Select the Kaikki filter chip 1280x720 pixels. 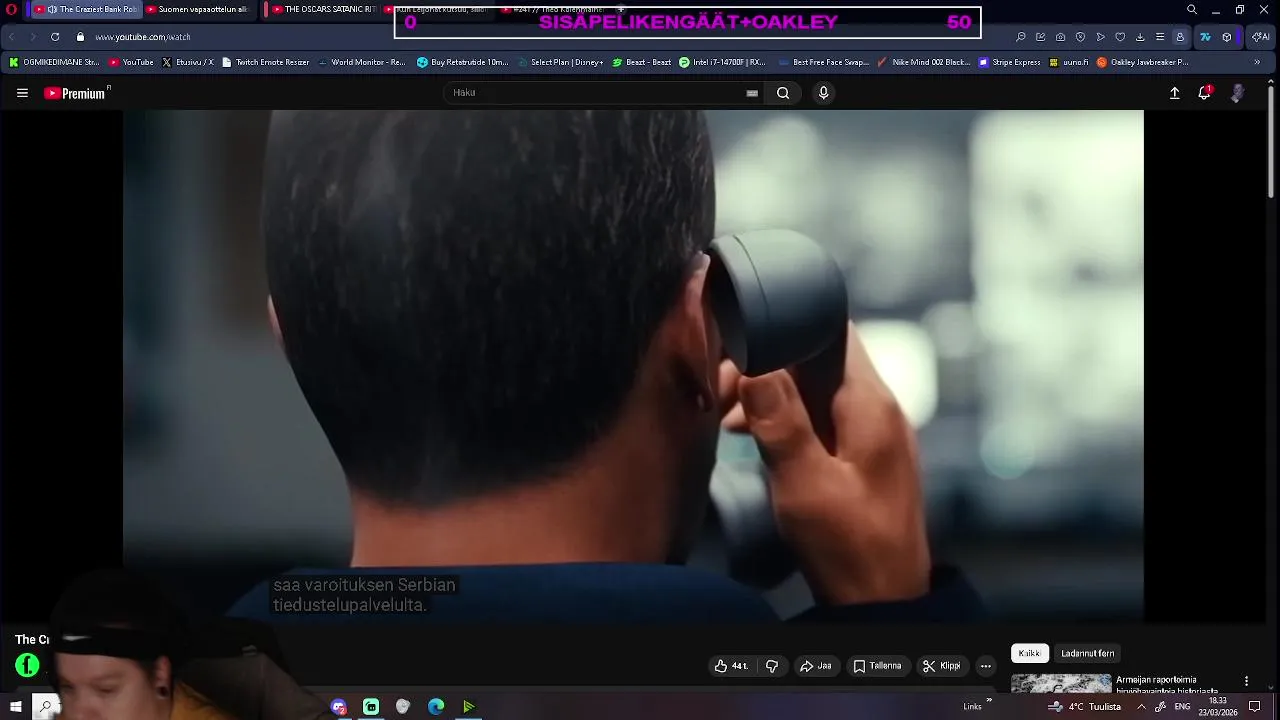(x=1029, y=653)
